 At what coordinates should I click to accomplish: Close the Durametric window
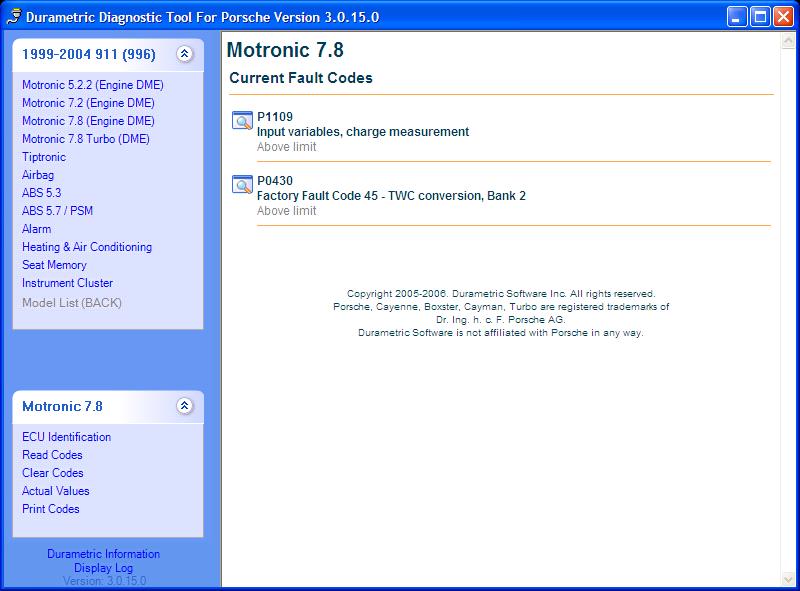(783, 17)
